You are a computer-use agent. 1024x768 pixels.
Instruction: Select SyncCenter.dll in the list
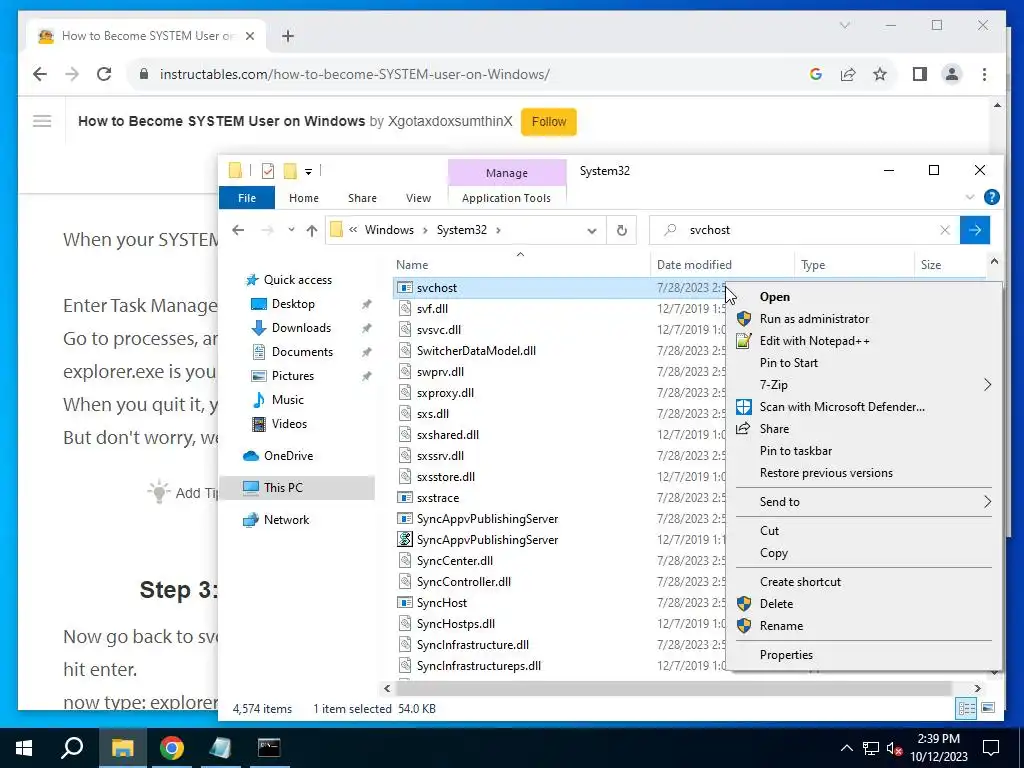pyautogui.click(x=455, y=561)
